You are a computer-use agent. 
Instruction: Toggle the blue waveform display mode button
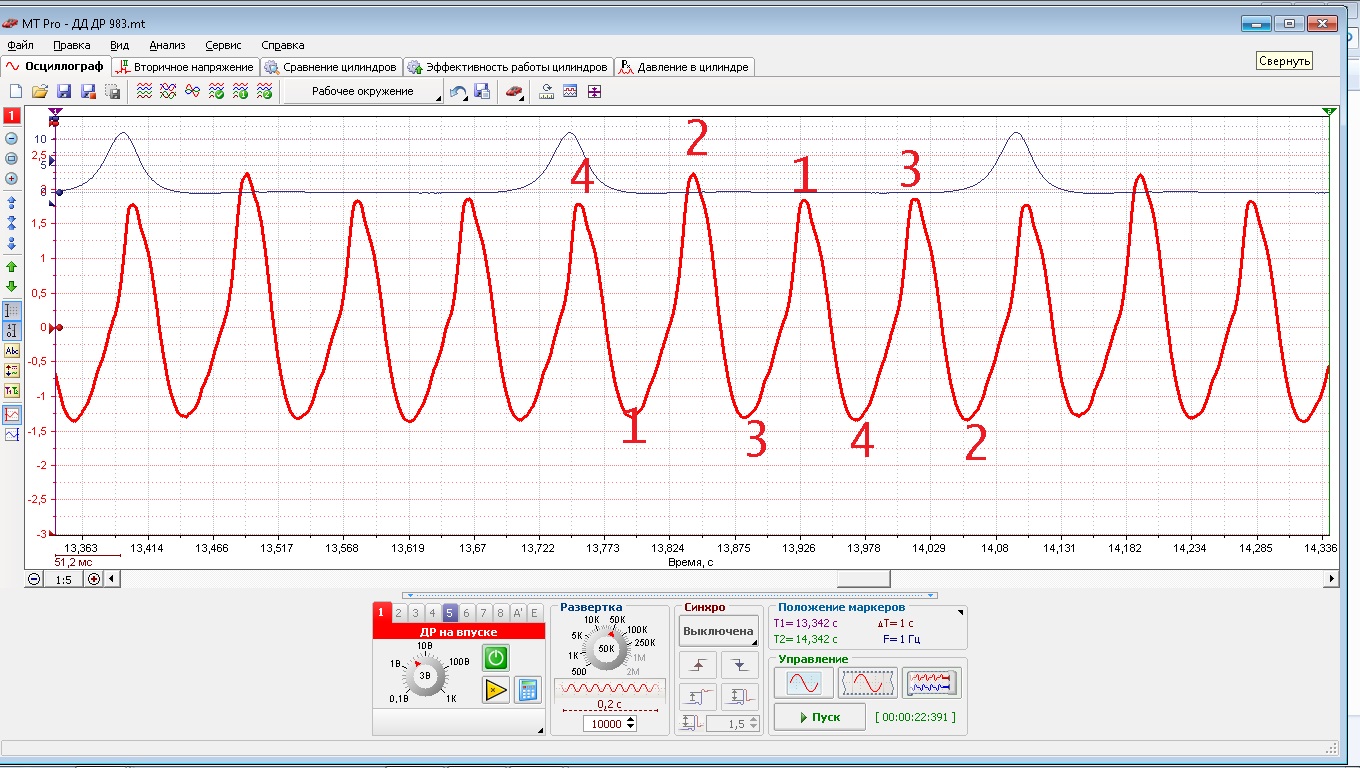coord(12,435)
